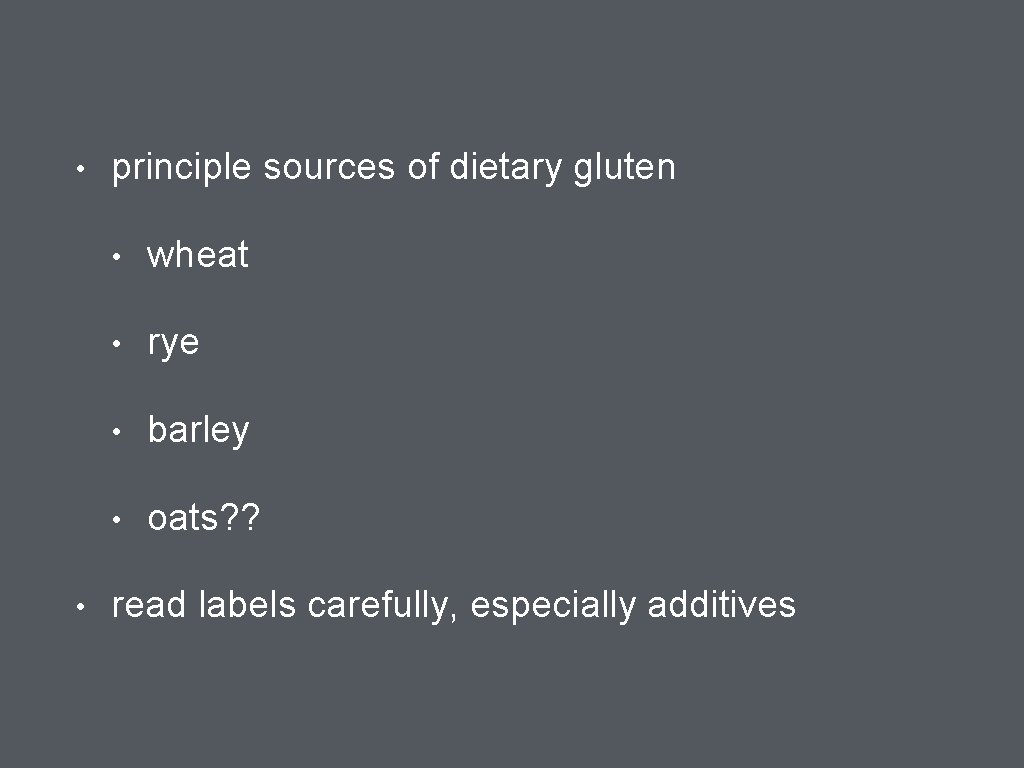The image size is (1024, 768).
Task: Click the bullet dot beside 'oats??'
Action: 117,521
